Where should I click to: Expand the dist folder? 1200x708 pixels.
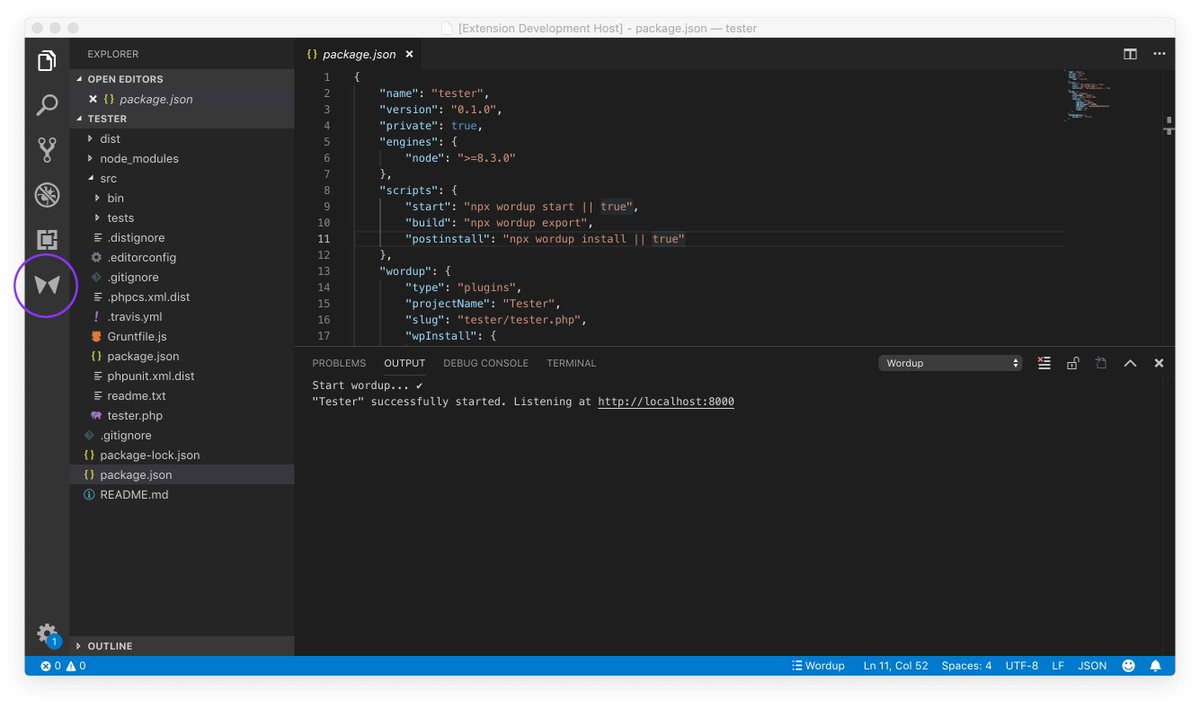tap(110, 138)
